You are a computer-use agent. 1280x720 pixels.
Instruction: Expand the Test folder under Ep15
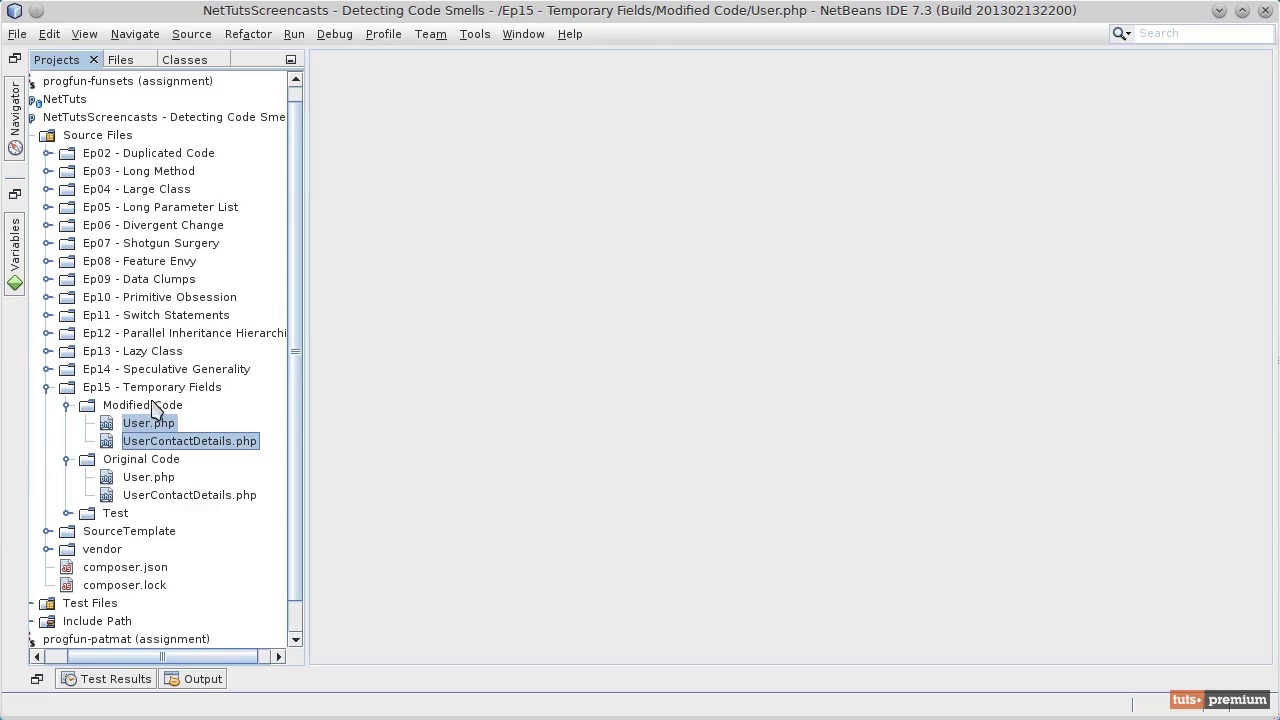[x=67, y=513]
